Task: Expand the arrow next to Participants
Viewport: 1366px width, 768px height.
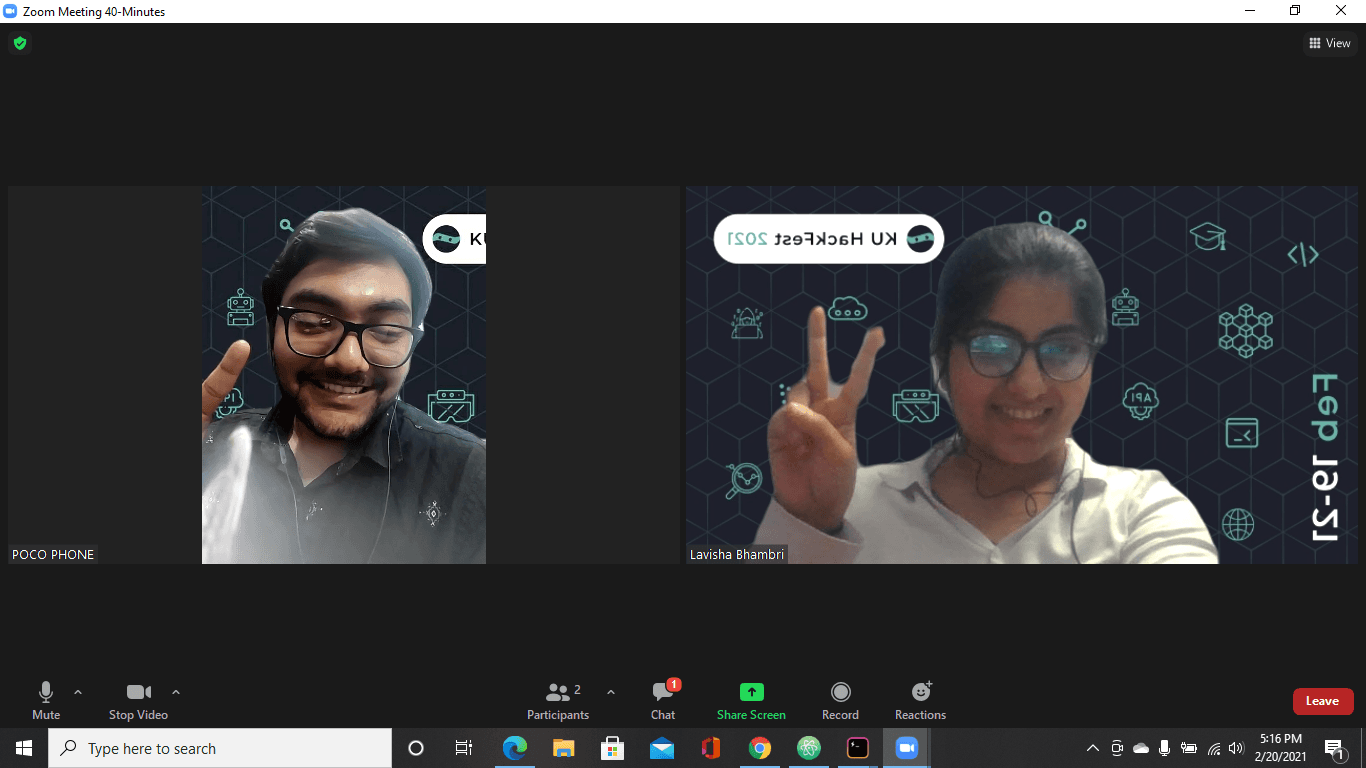Action: pos(611,692)
